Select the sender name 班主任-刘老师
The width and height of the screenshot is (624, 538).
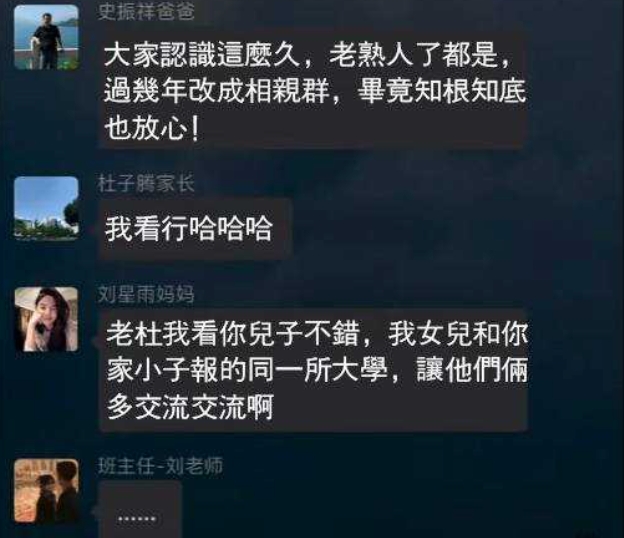160,466
